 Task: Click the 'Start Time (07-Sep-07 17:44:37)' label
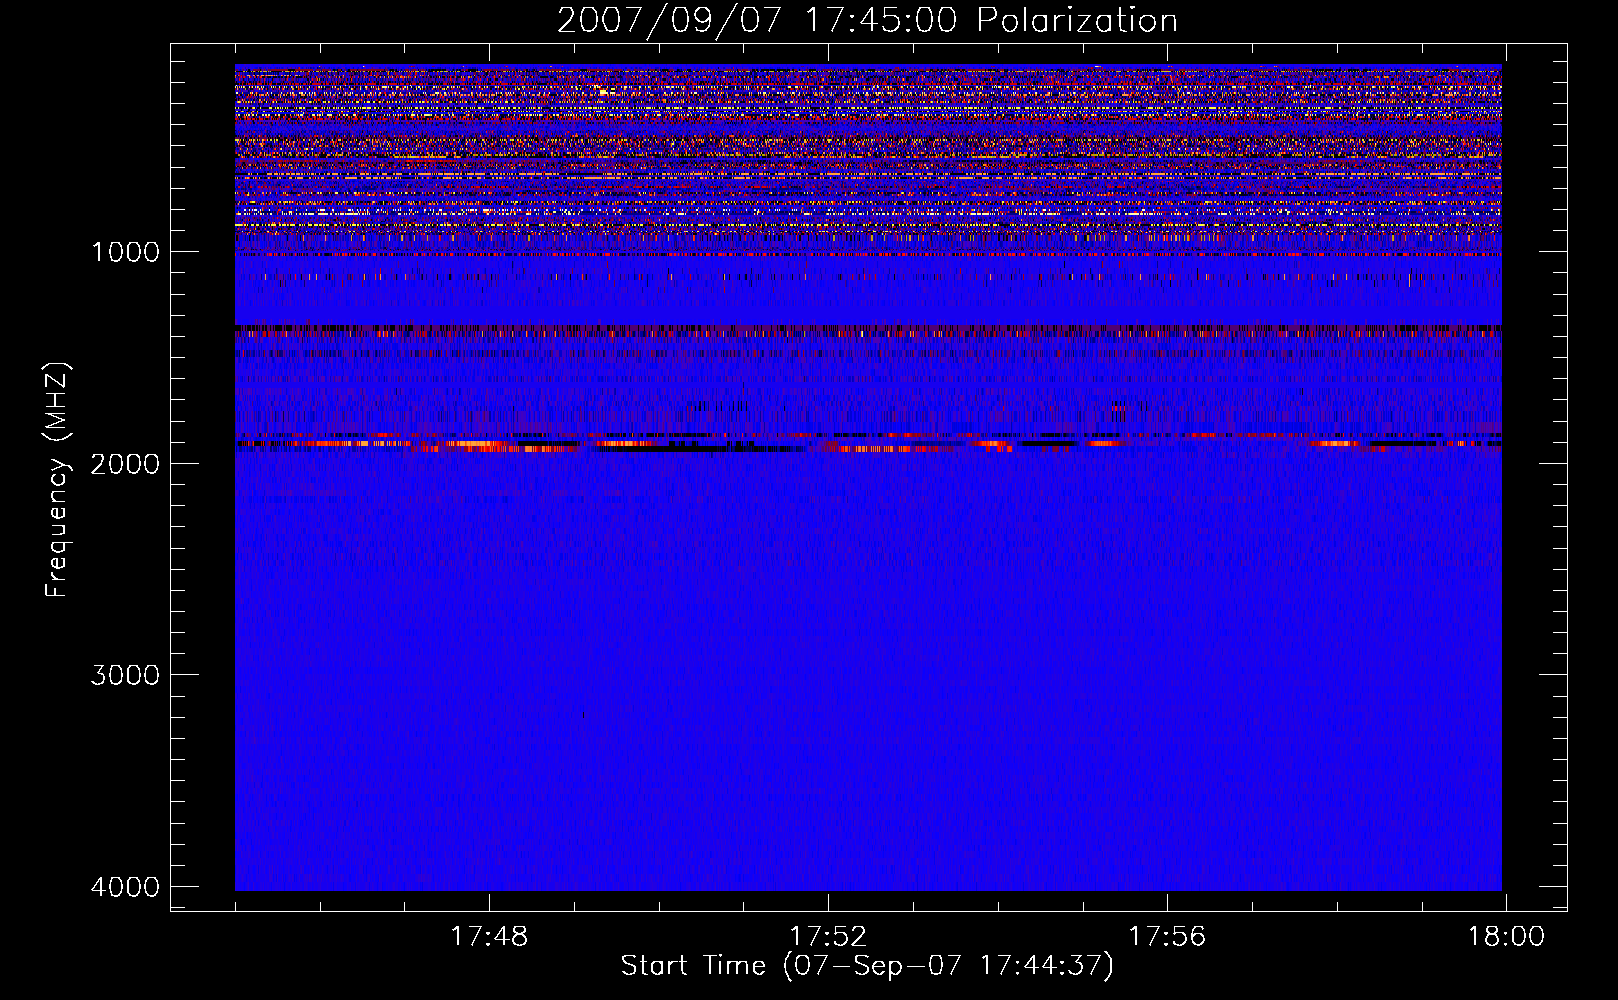tap(867, 966)
